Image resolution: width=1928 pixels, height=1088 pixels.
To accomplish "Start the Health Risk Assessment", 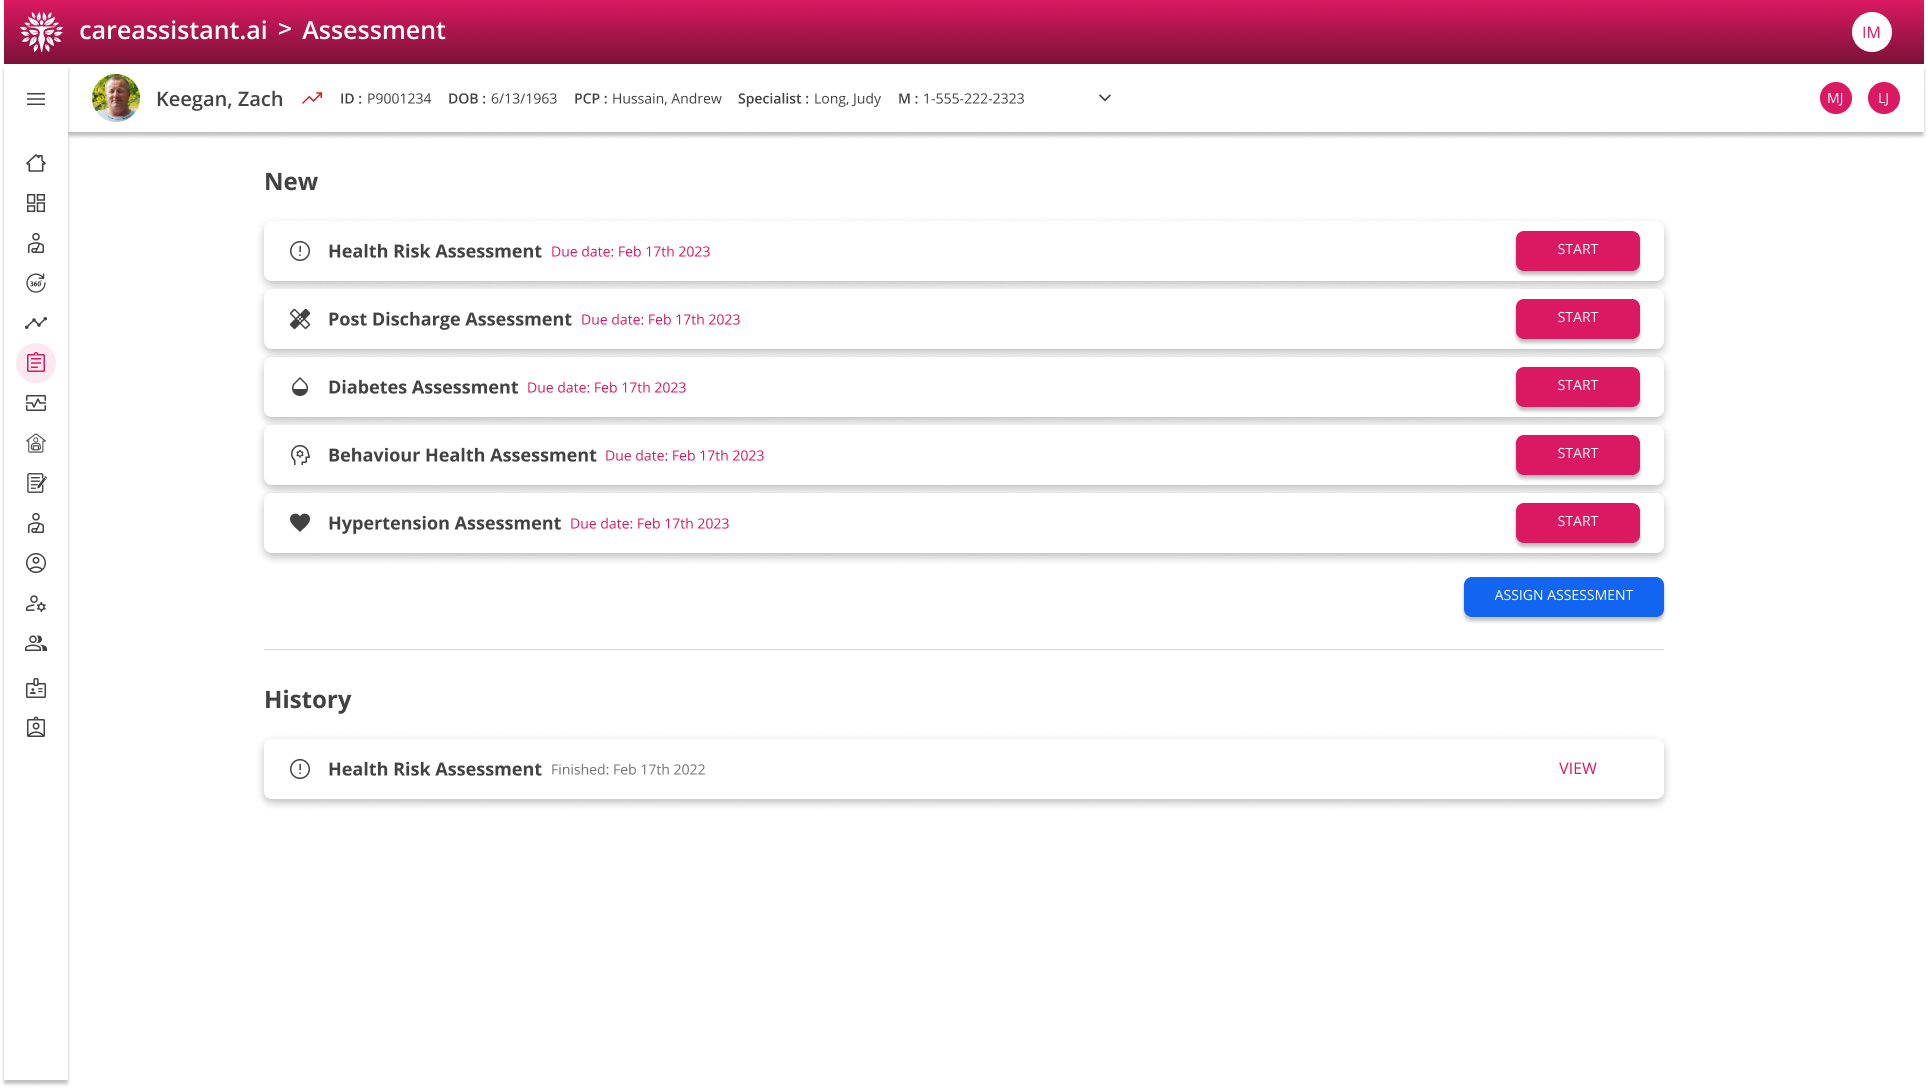I will 1577,250.
